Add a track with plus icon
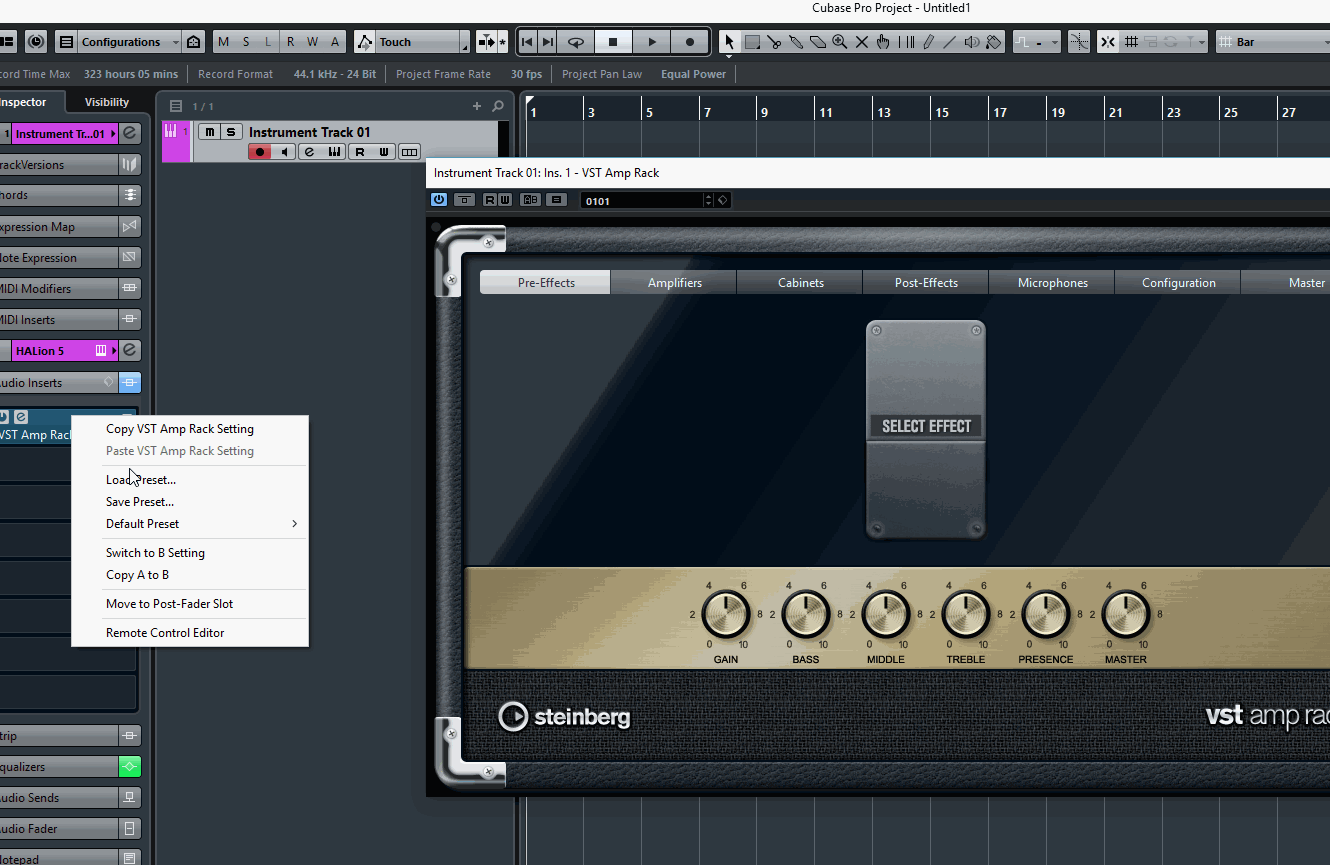1330x865 pixels. [x=477, y=106]
